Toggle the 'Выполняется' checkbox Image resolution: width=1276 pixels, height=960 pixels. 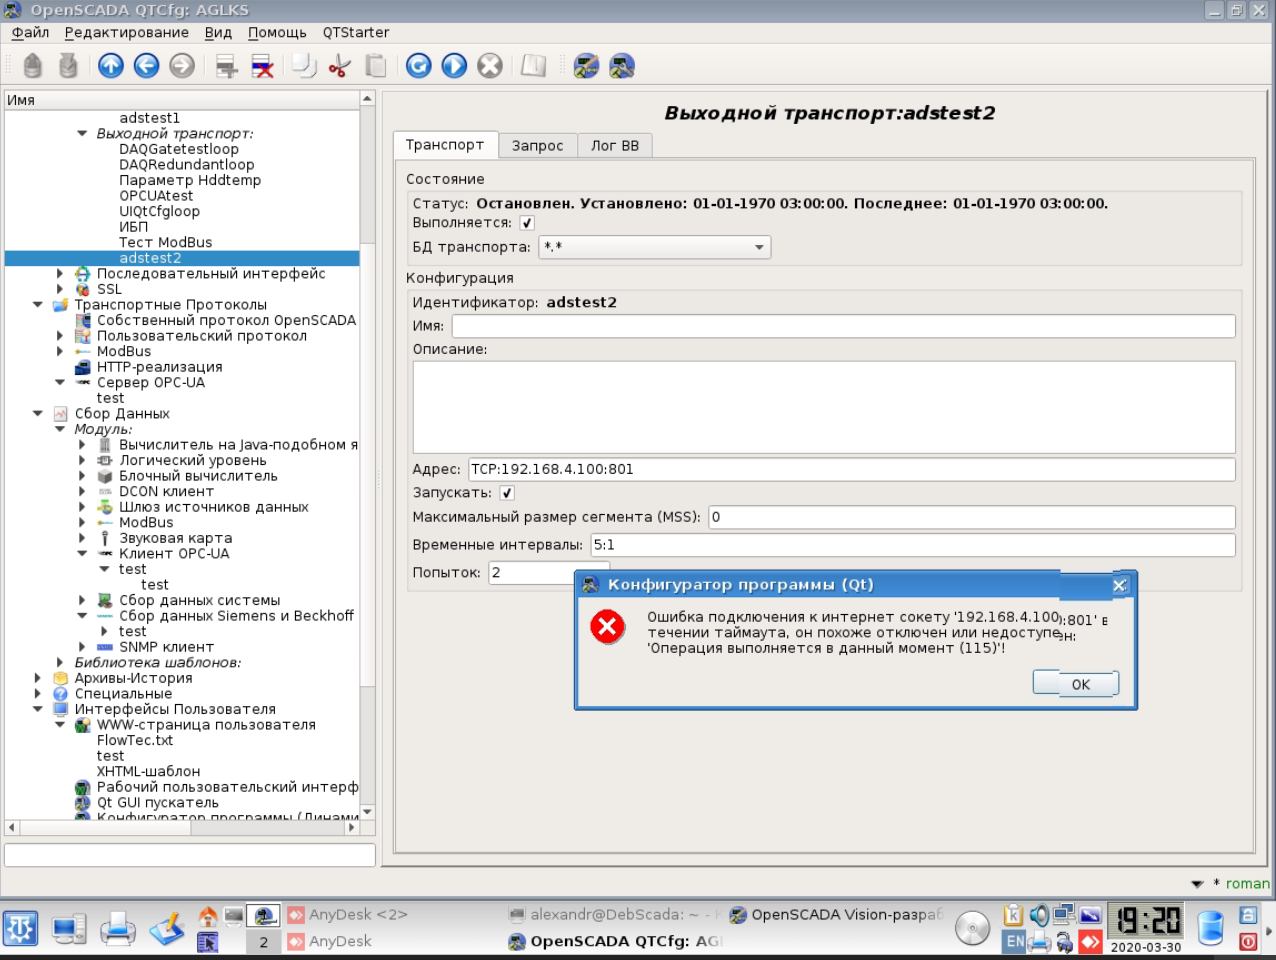tap(527, 223)
